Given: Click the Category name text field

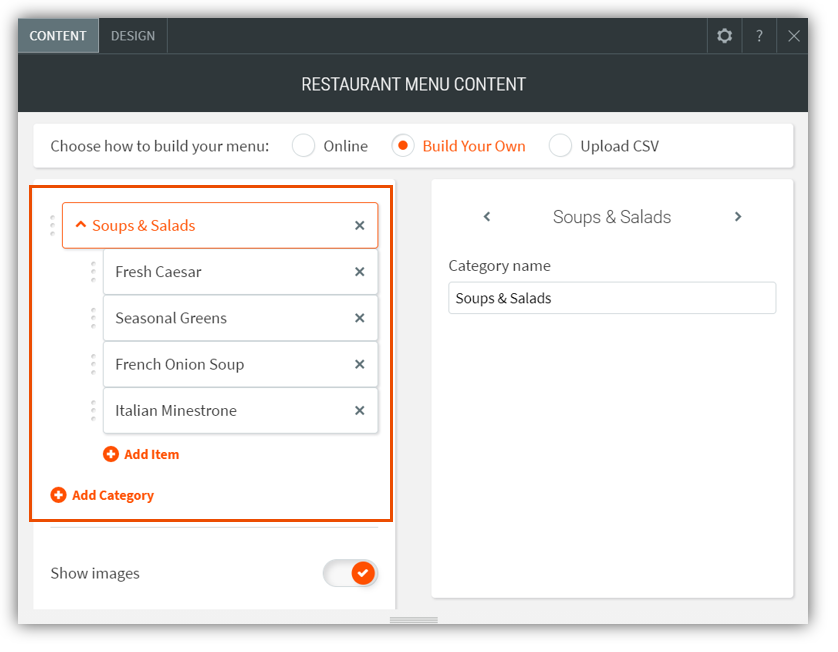Looking at the screenshot, I should click(612, 298).
